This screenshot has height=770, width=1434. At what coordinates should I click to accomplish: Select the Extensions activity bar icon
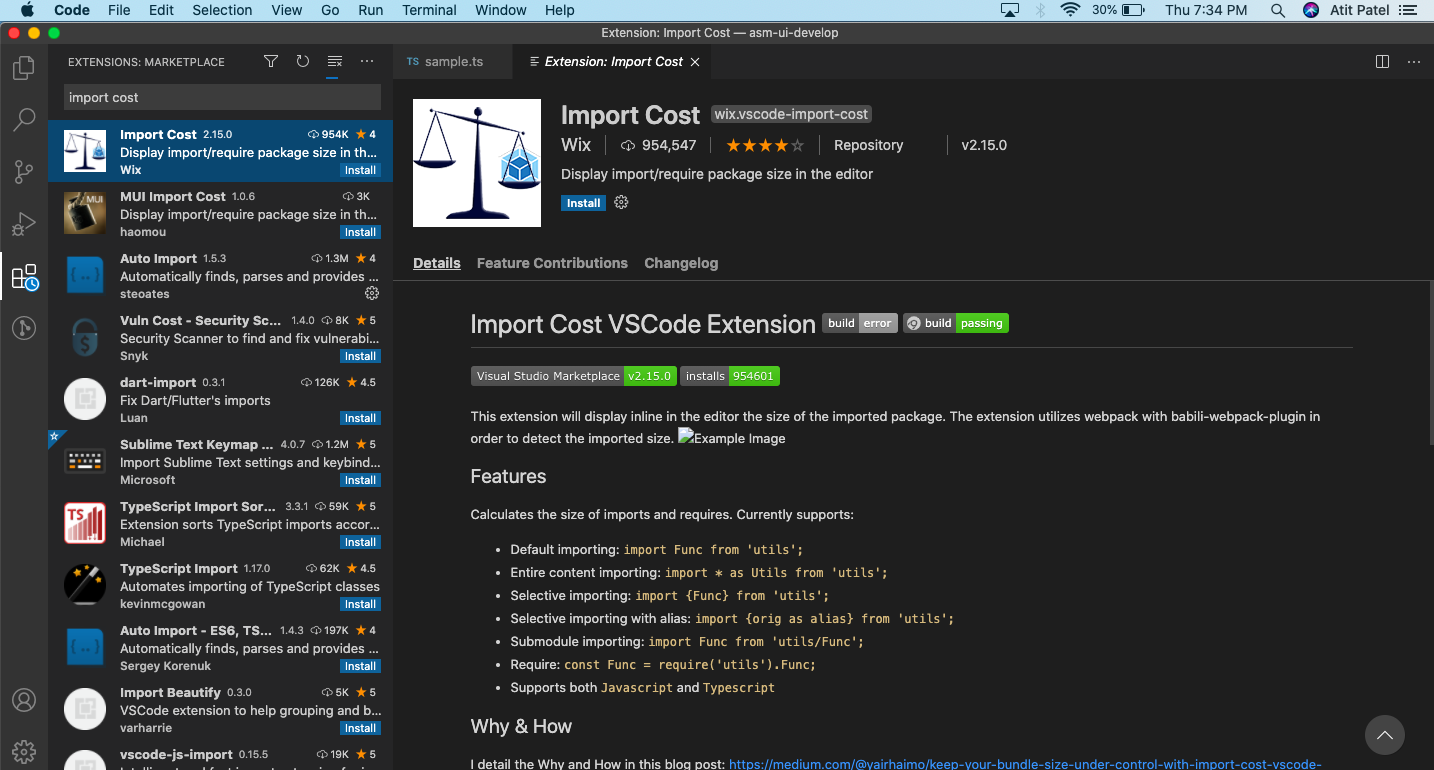24,277
